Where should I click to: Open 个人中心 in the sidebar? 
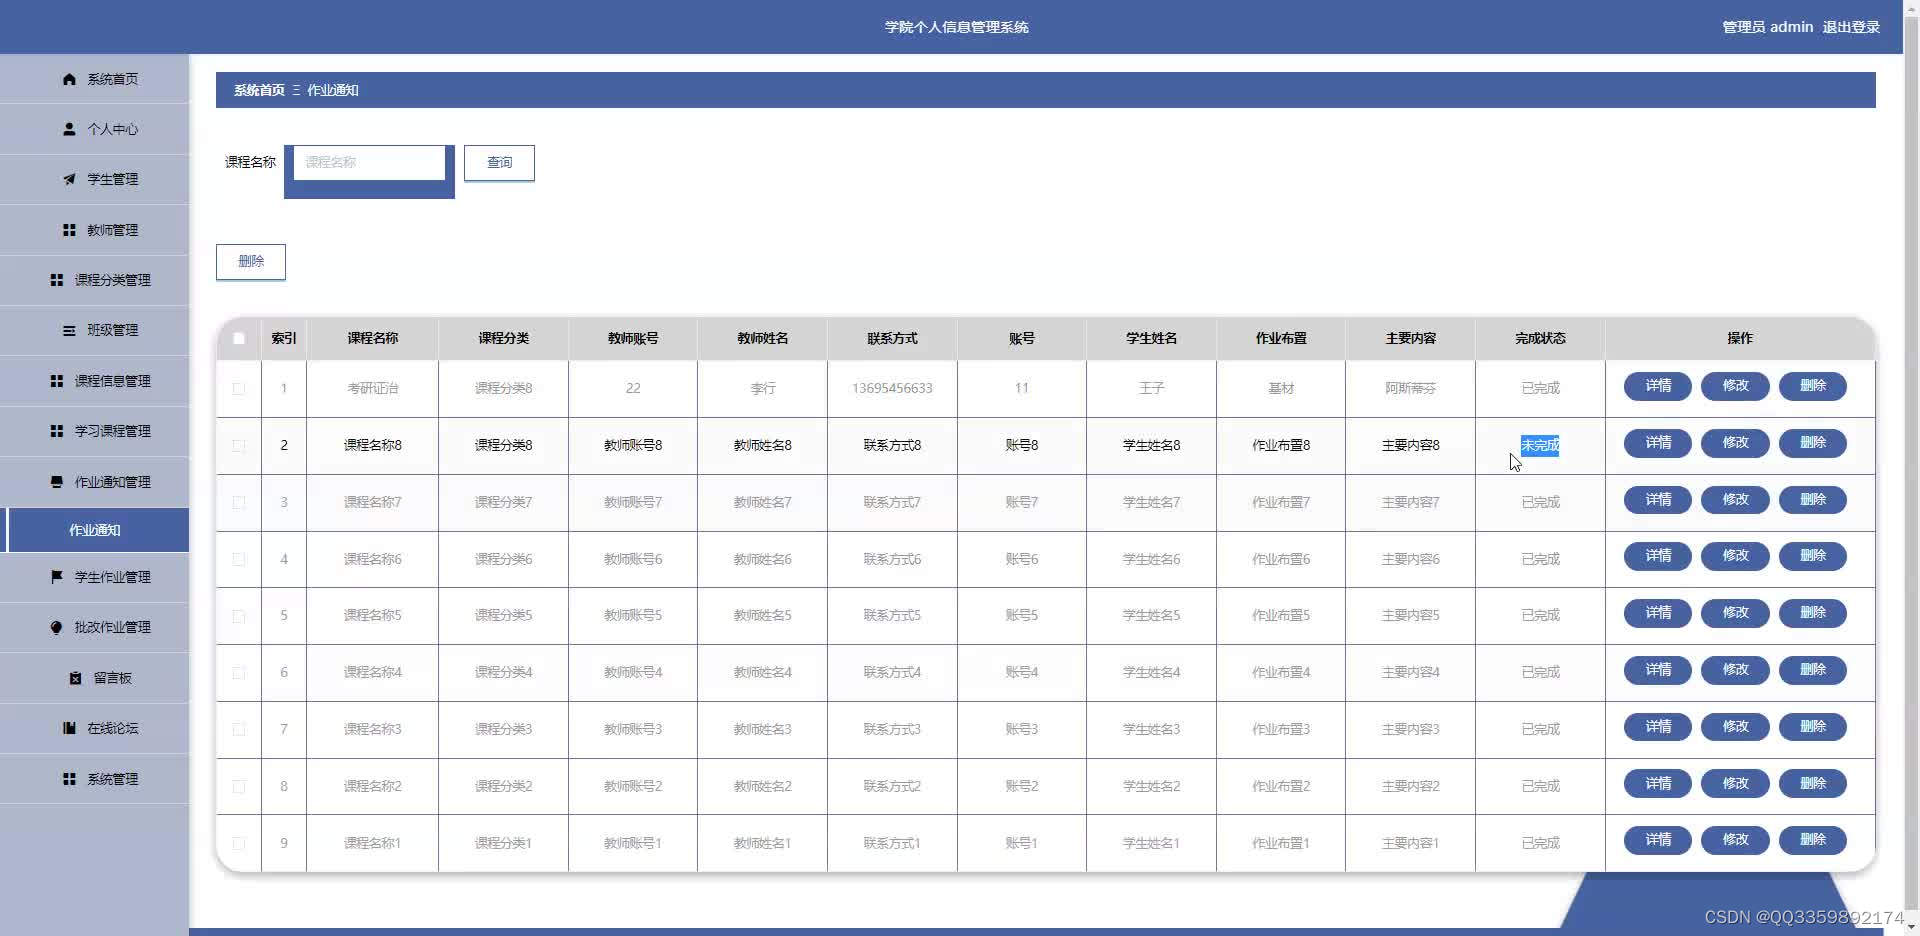(x=94, y=129)
